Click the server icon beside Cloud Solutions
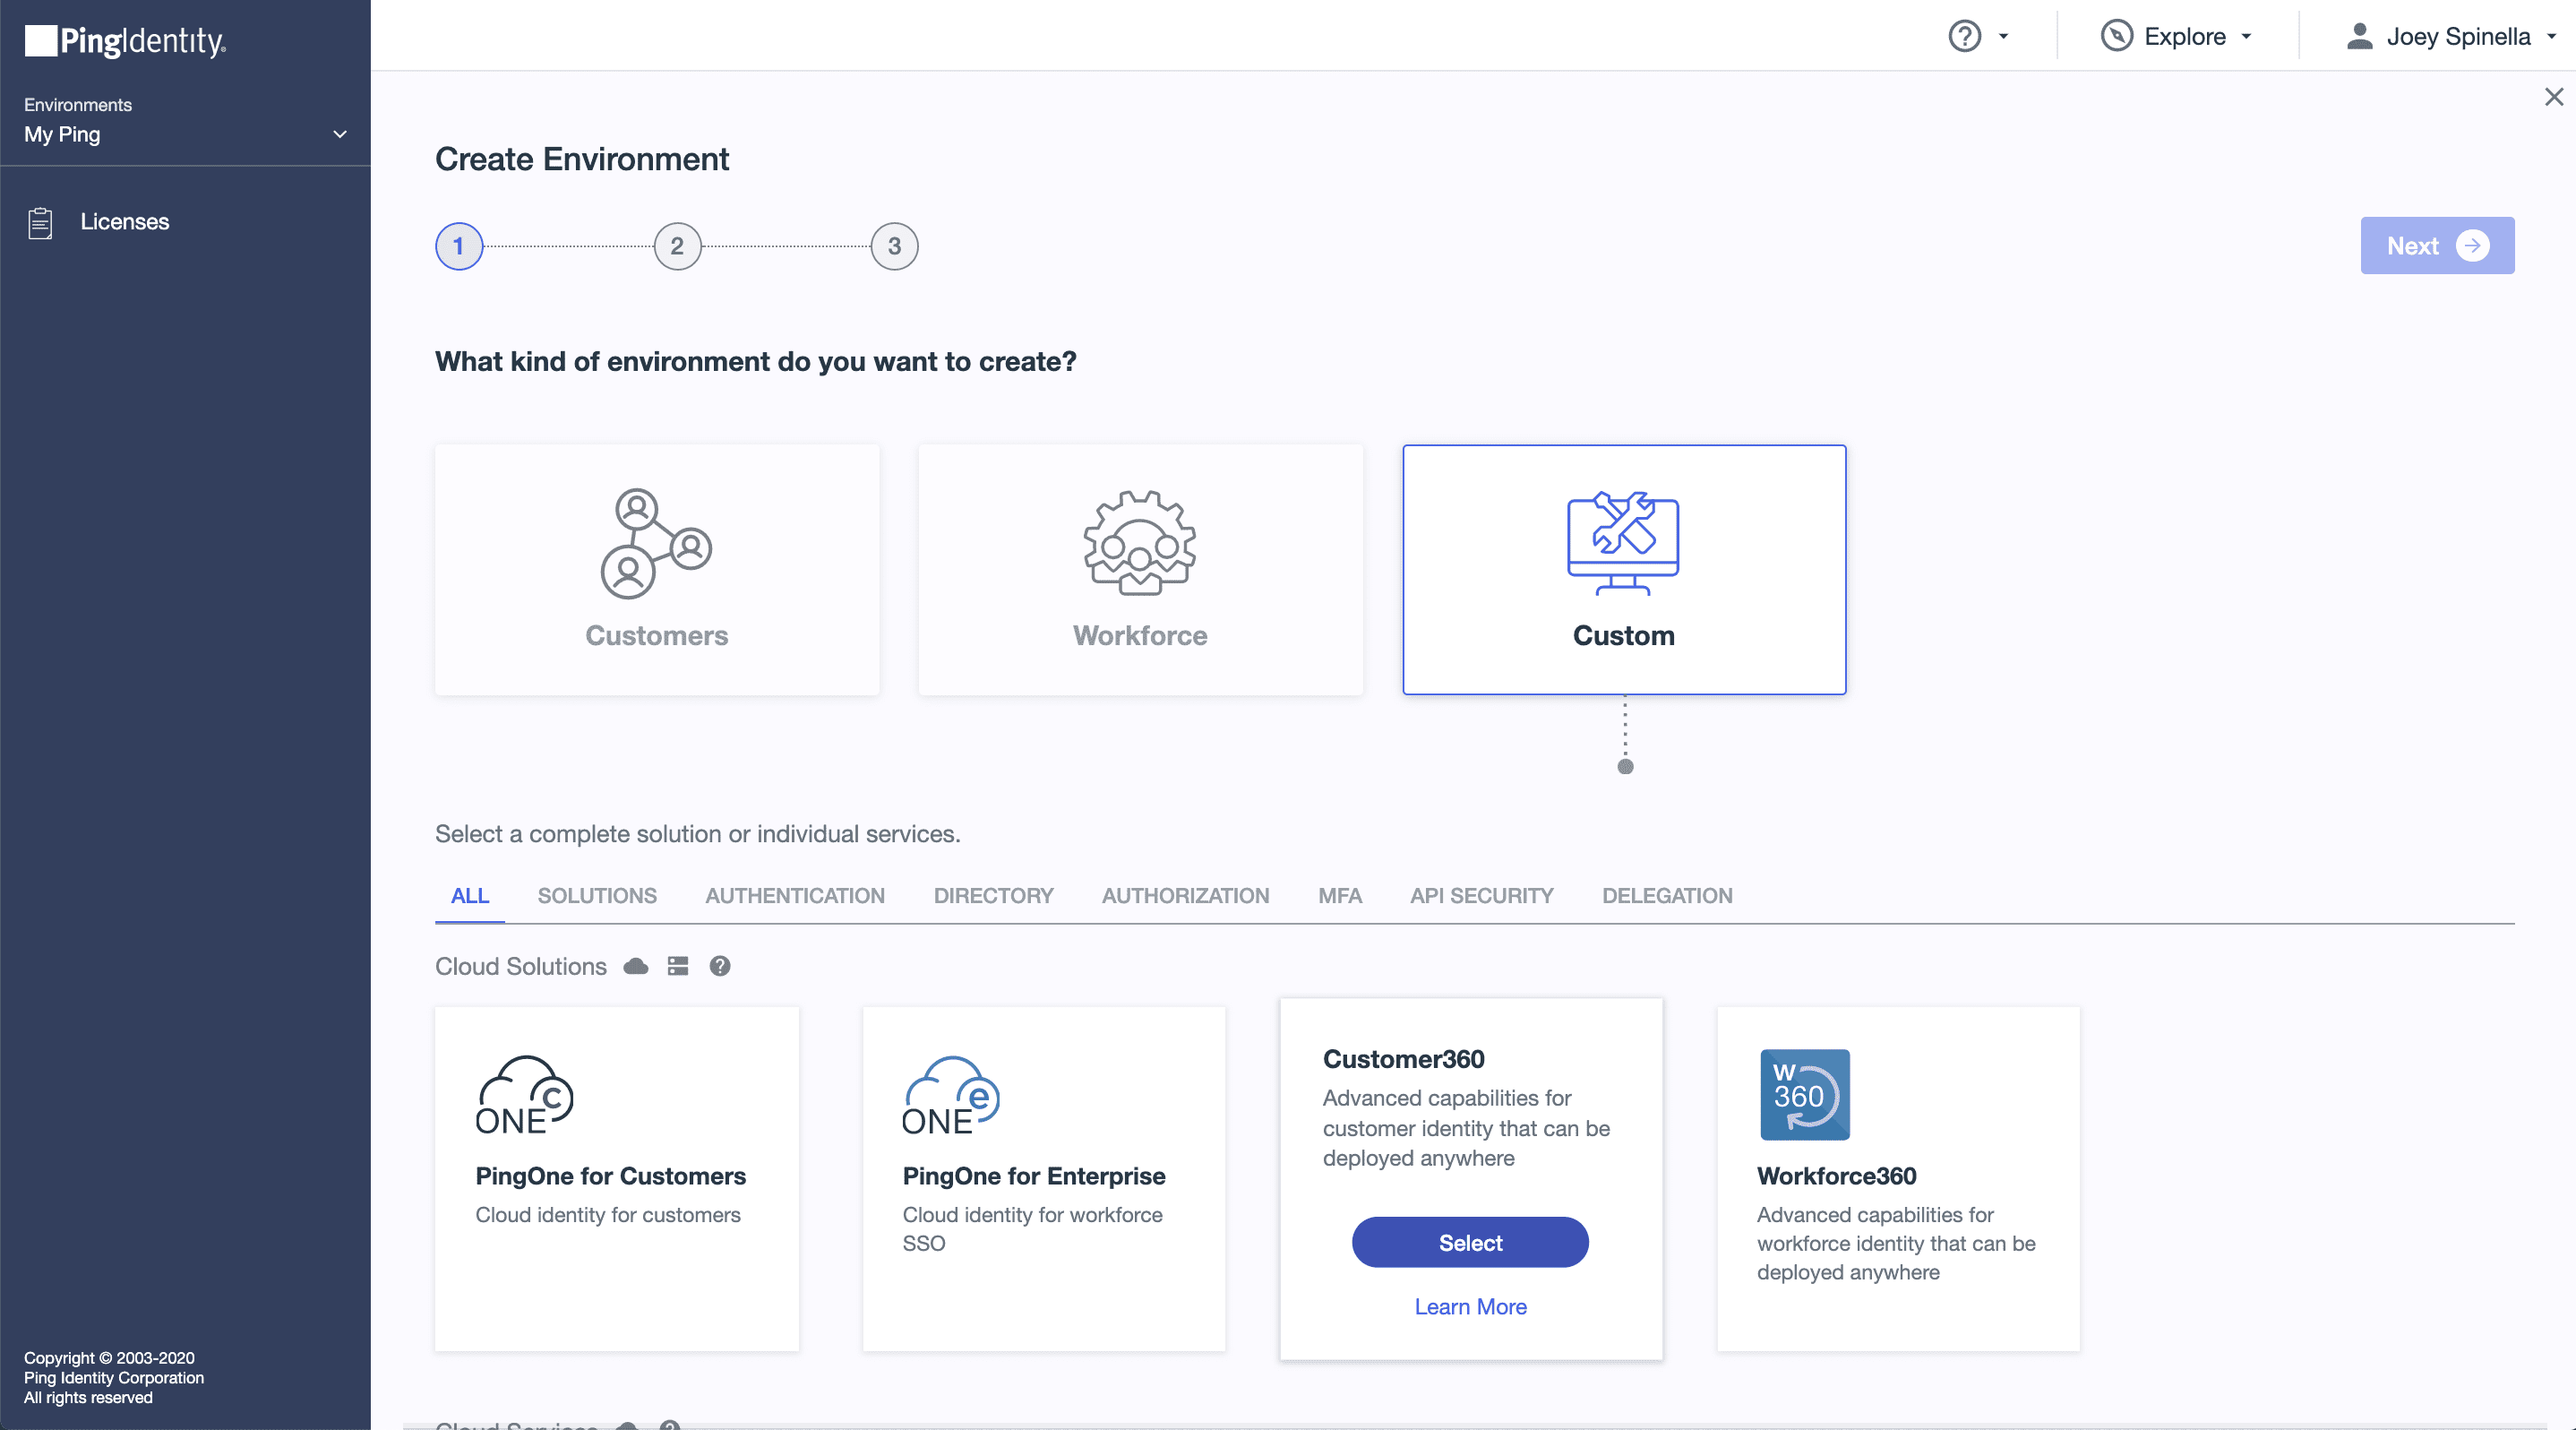2576x1430 pixels. [x=678, y=966]
